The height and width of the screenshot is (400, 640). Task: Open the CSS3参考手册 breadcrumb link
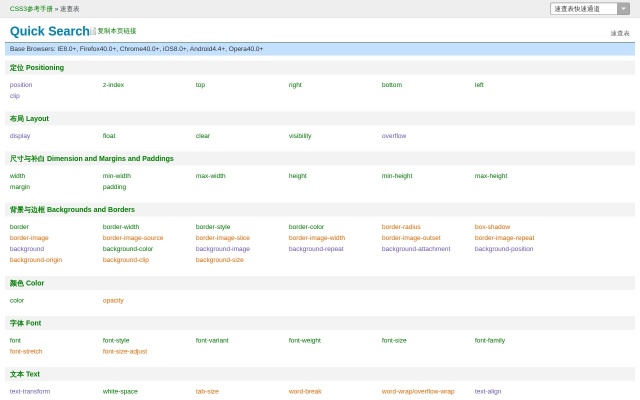click(32, 8)
